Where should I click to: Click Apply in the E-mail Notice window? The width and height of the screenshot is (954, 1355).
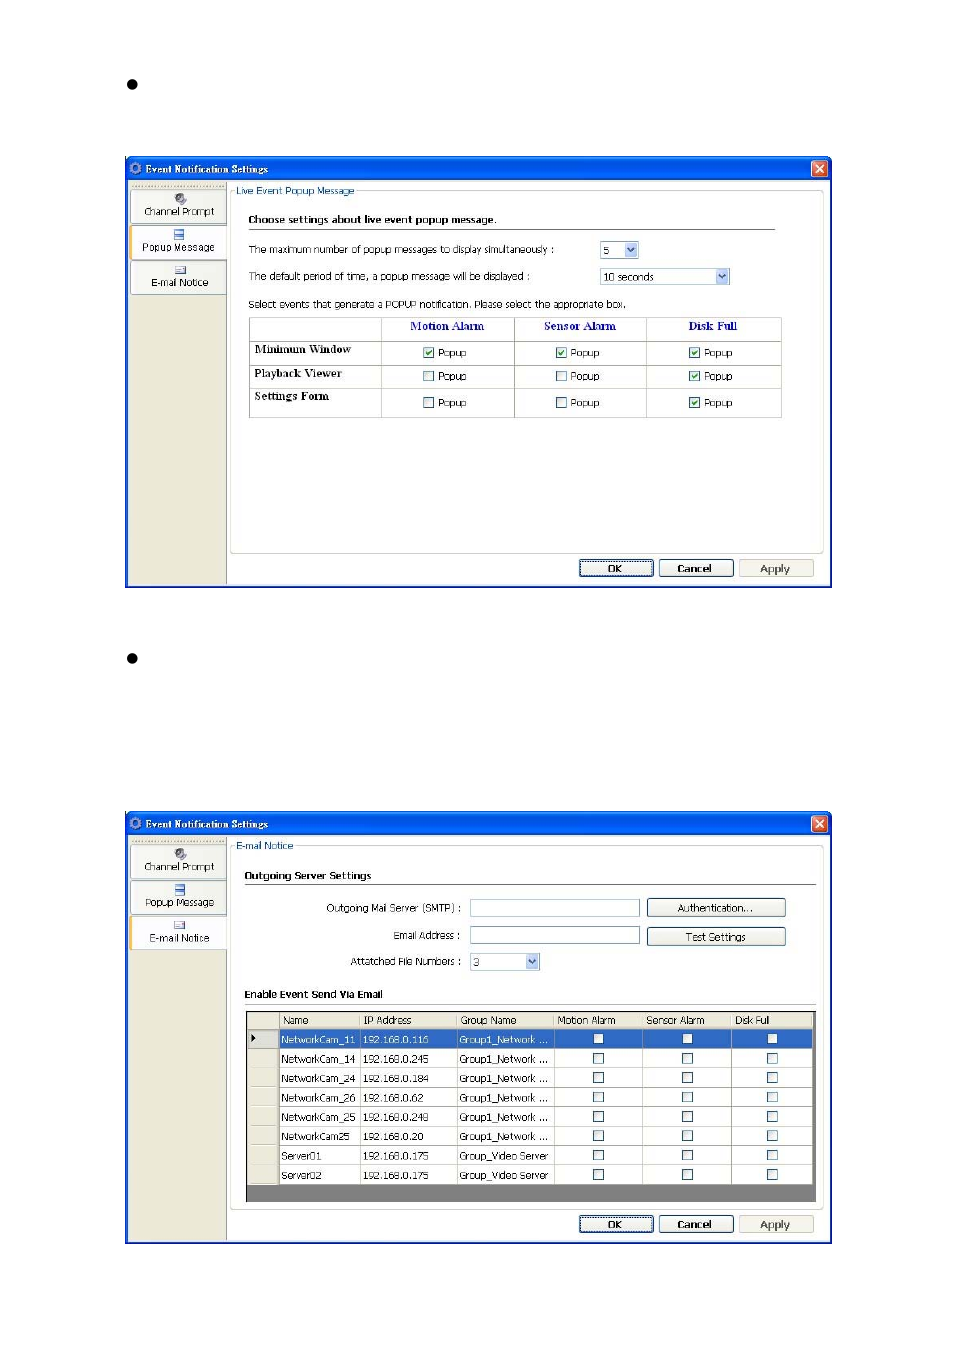pyautogui.click(x=775, y=1224)
